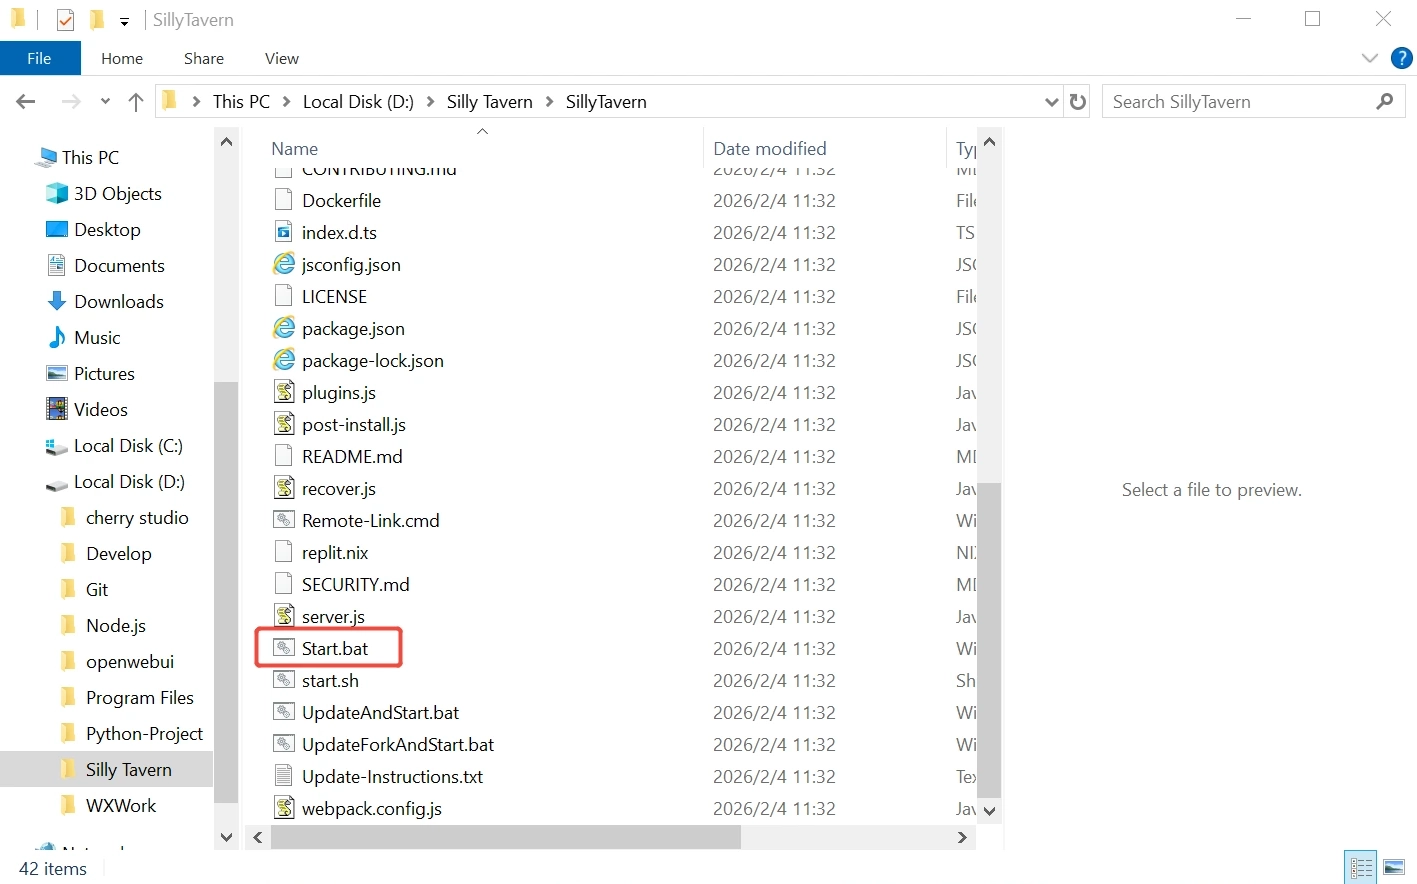Open the Customize Quick Access Toolbar dropdown
The height and width of the screenshot is (884, 1417).
click(x=125, y=21)
